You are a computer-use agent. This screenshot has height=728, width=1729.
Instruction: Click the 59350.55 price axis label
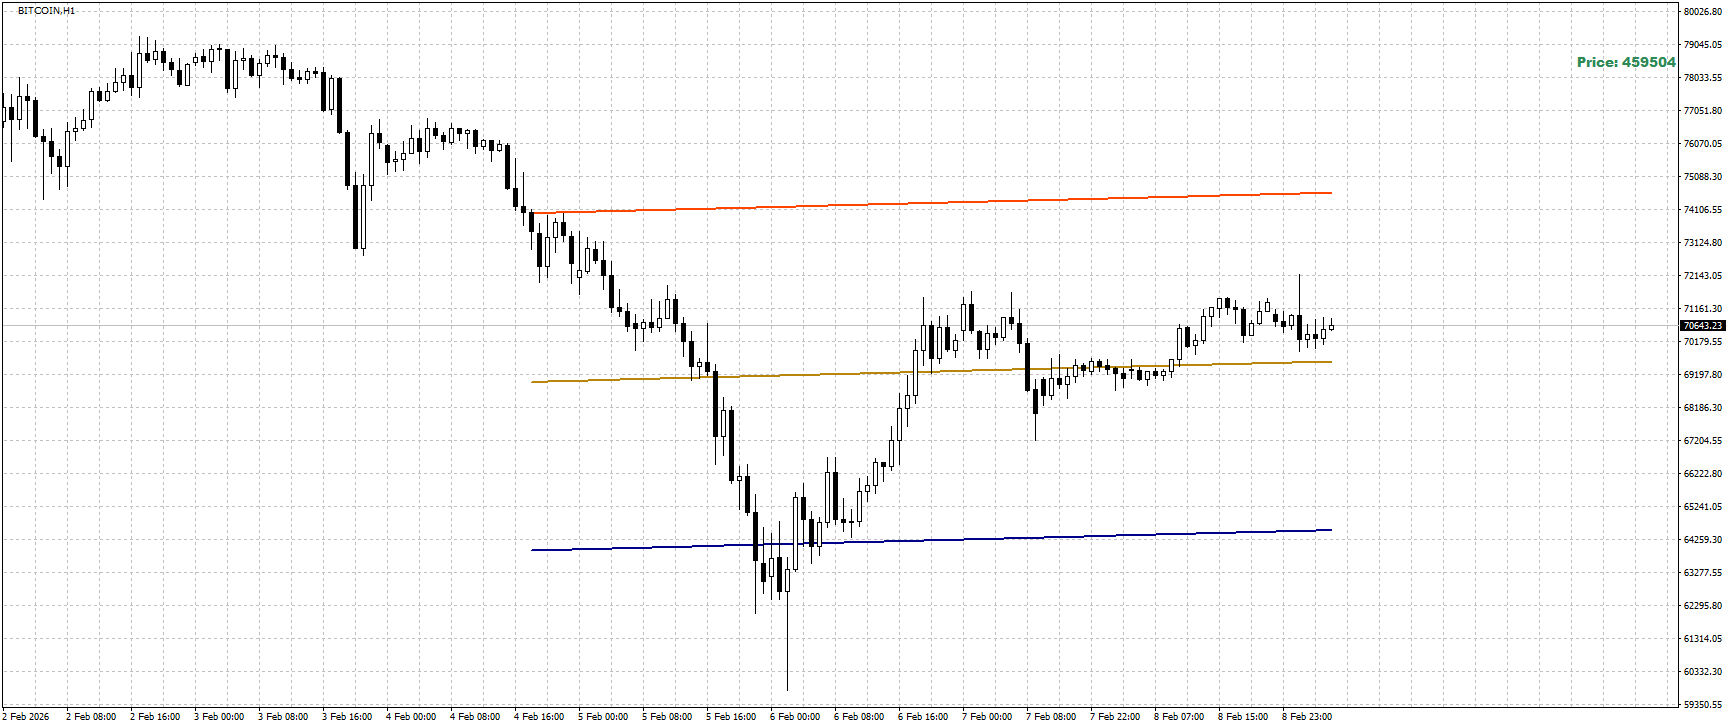click(x=1702, y=705)
